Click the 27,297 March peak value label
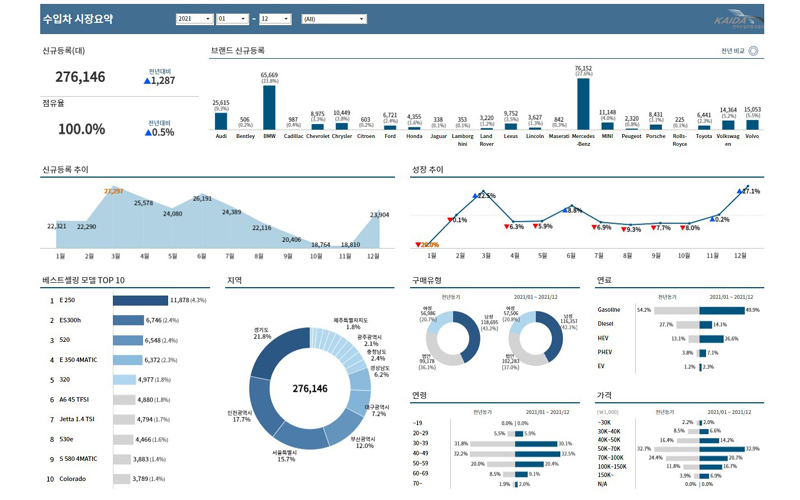Image resolution: width=800 pixels, height=500 pixels. [114, 191]
